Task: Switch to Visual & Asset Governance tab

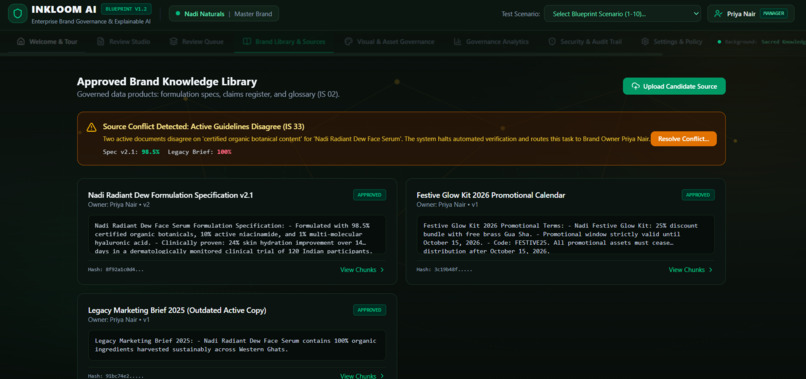Action: pos(389,42)
